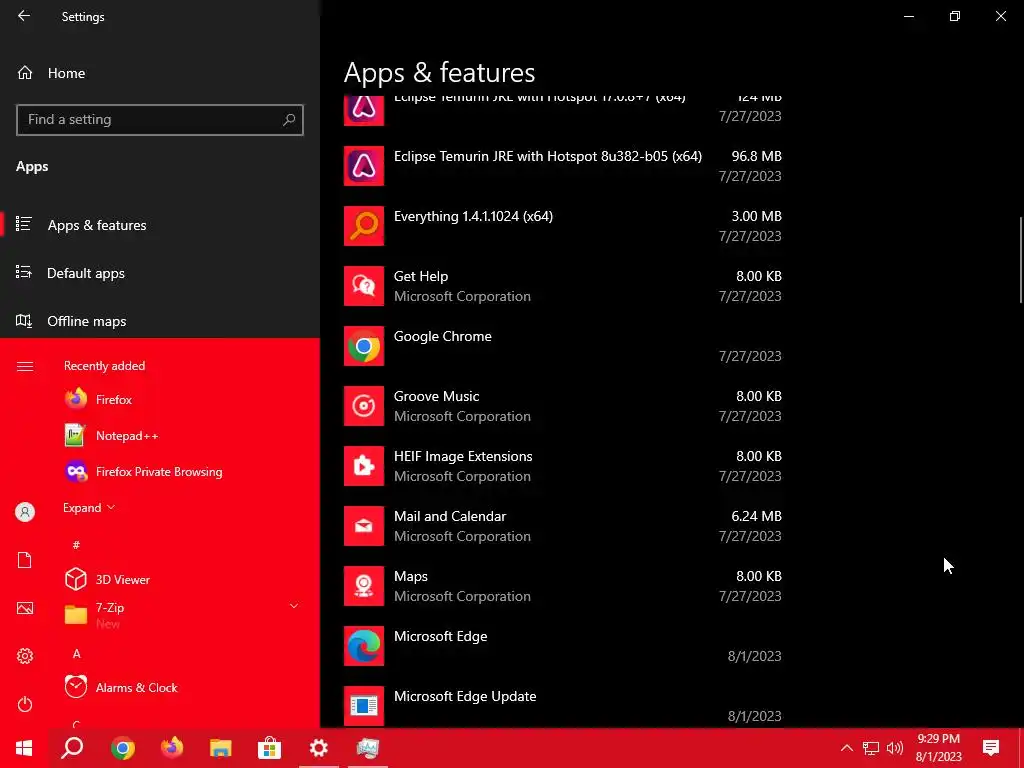This screenshot has width=1024, height=768.
Task: Select Apps & features in sidebar
Action: 160,225
